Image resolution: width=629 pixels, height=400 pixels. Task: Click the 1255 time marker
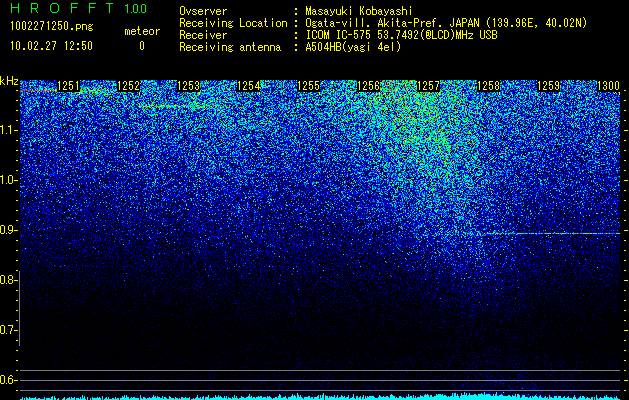pyautogui.click(x=308, y=86)
